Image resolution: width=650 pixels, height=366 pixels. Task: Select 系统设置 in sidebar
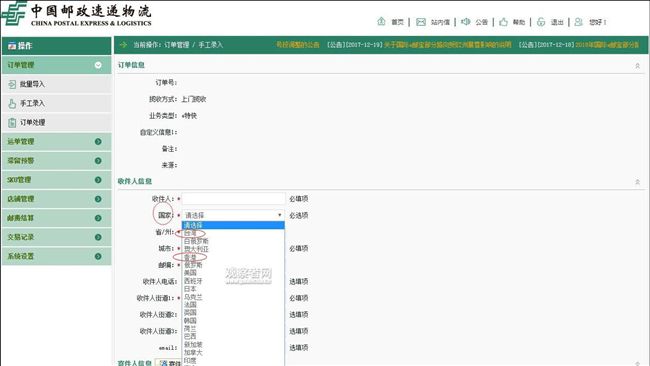57,256
